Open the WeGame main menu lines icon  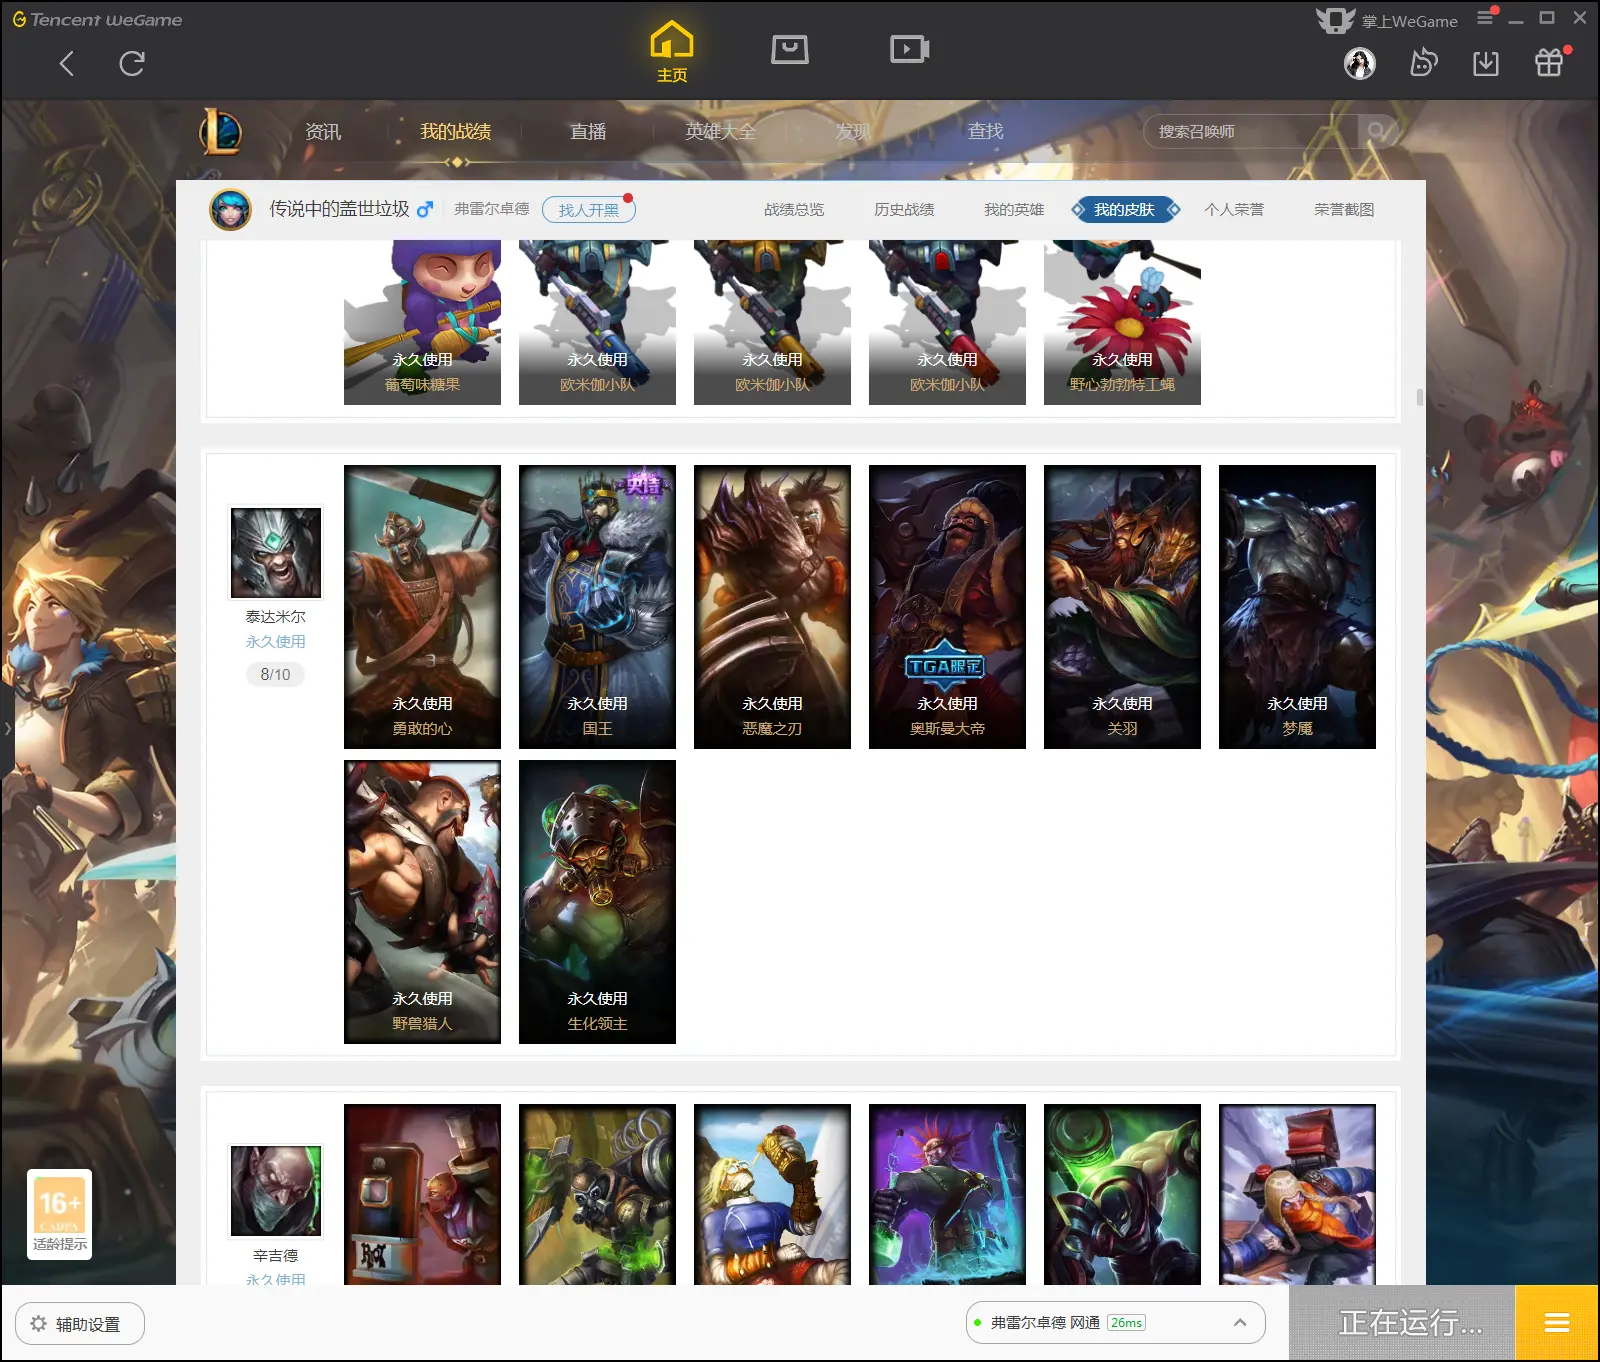(x=1485, y=17)
